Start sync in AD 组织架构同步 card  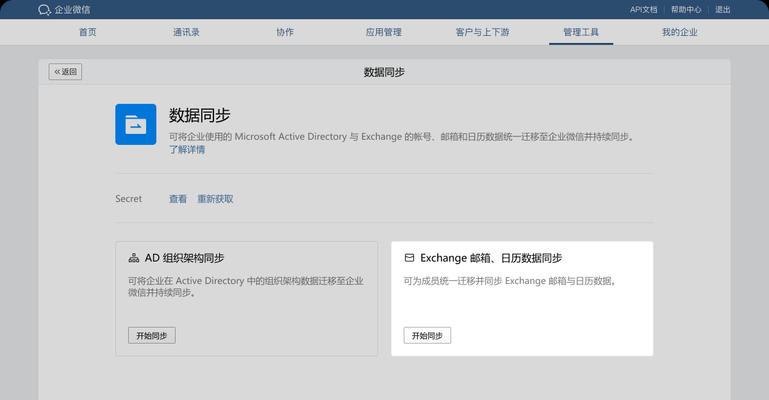click(x=152, y=335)
